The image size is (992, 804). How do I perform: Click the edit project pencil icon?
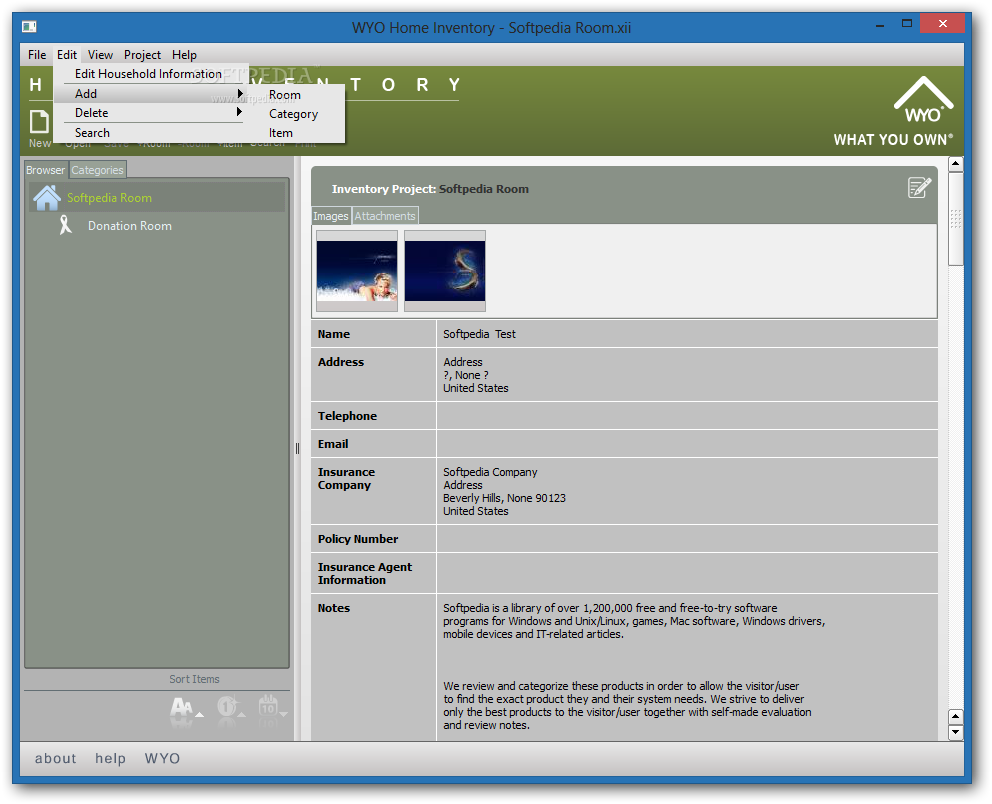919,187
